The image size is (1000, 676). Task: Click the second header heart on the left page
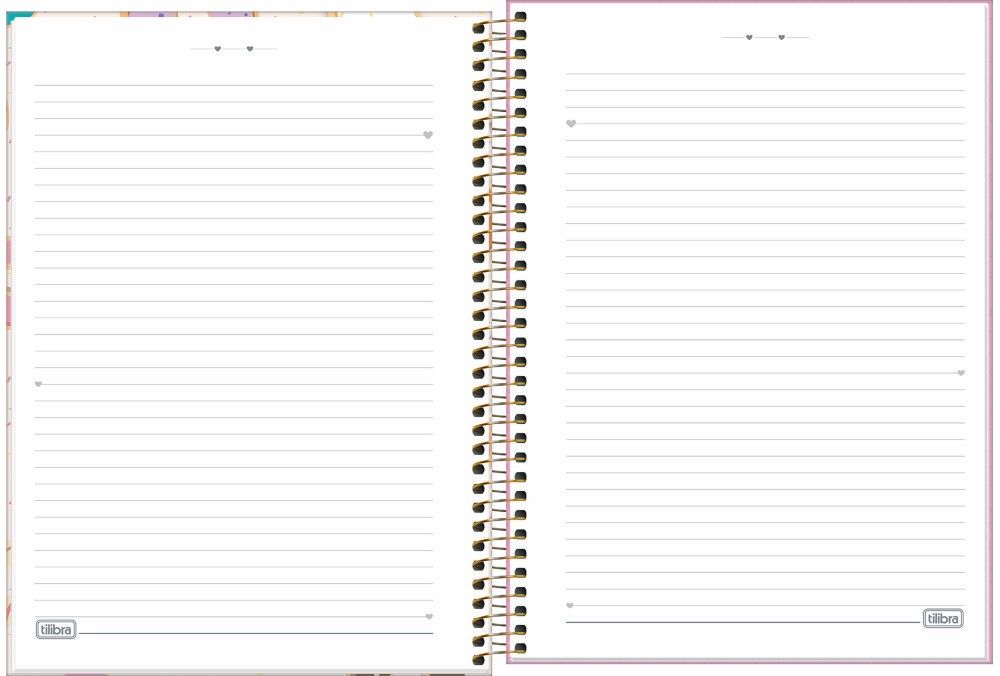pos(250,48)
